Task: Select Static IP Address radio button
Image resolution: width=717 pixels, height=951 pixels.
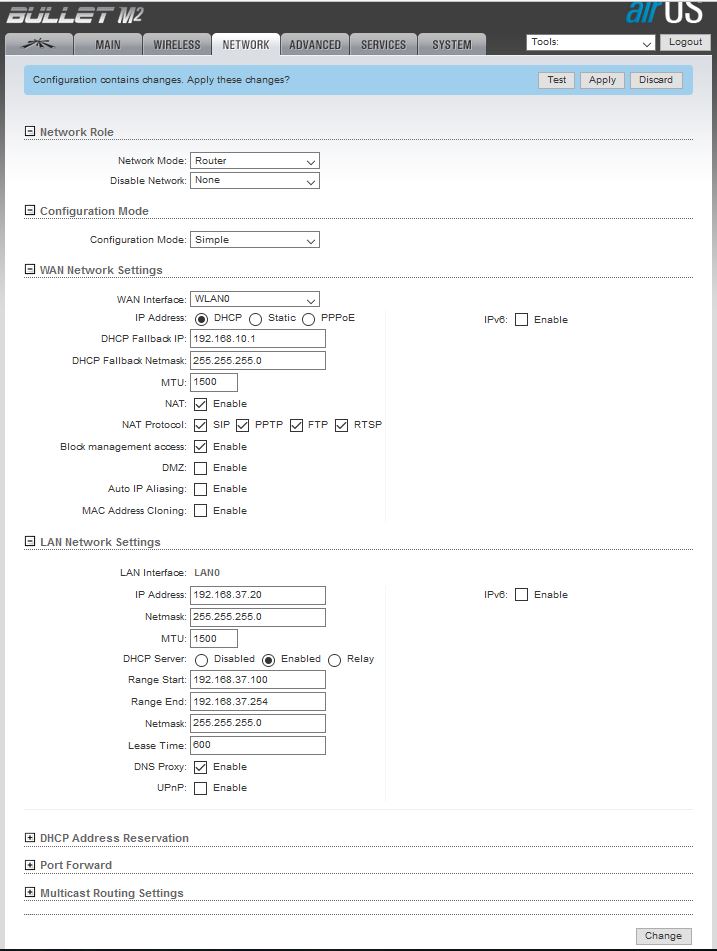Action: [256, 319]
